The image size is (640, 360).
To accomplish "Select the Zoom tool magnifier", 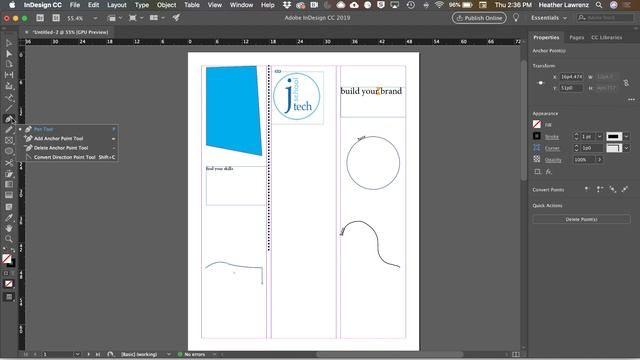I will coord(9,239).
